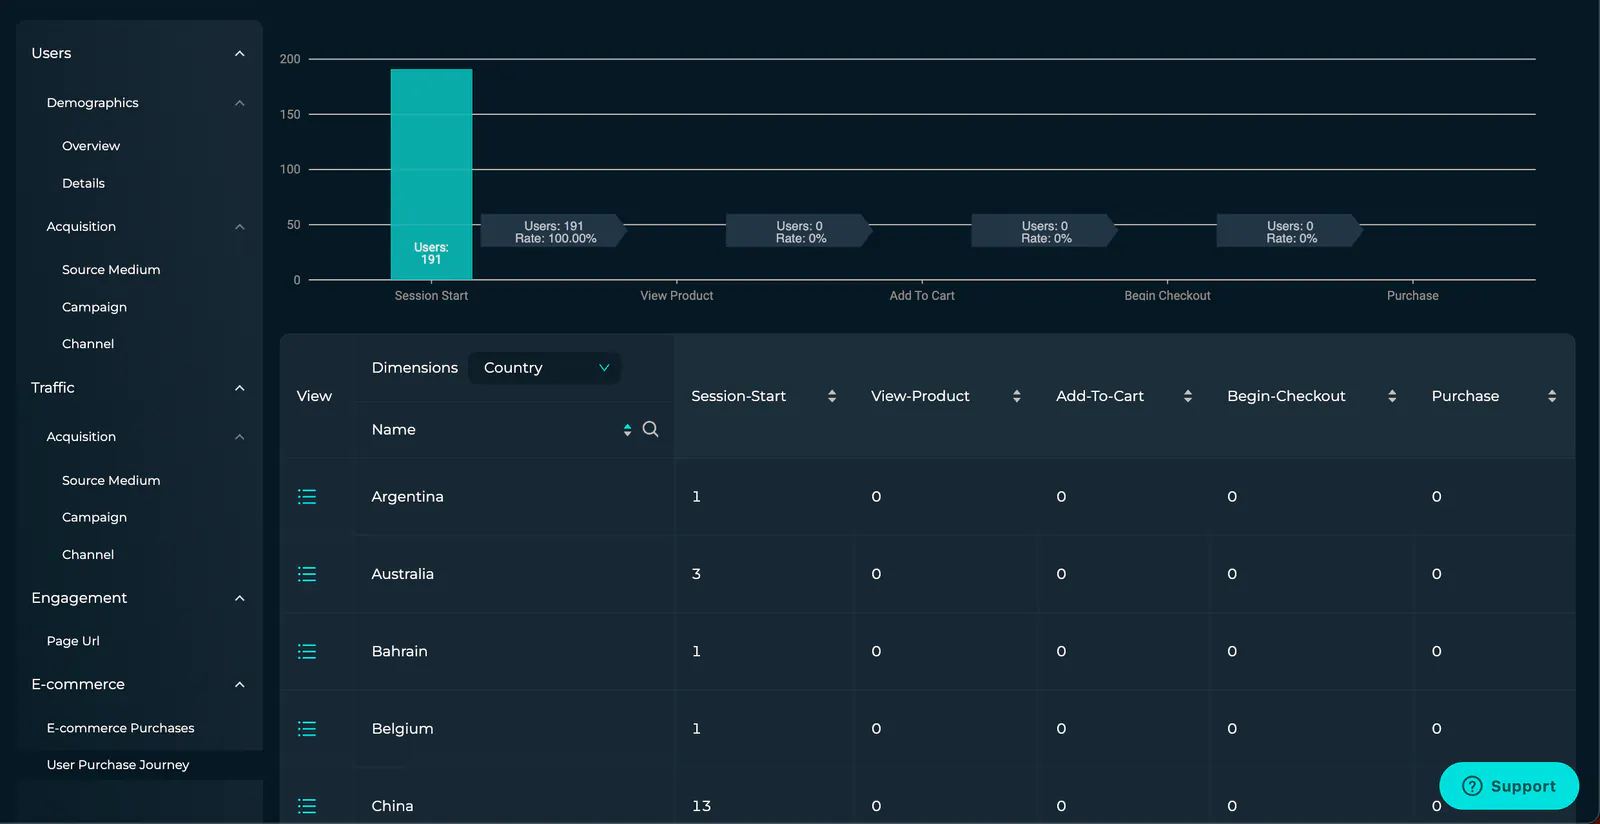Open the view list icon for Belgium
1600x824 pixels.
click(x=307, y=729)
